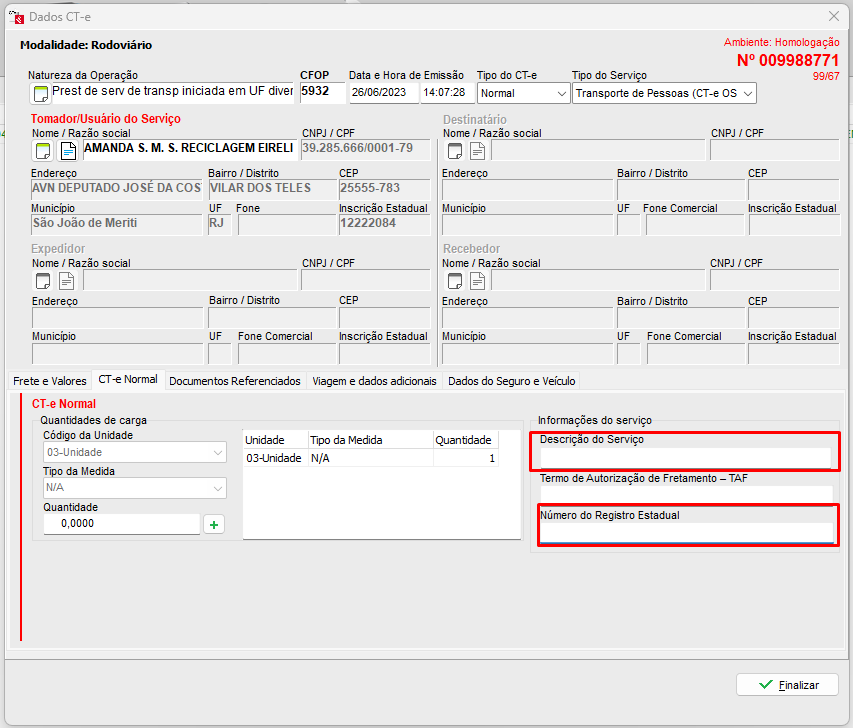This screenshot has height=728, width=853.
Task: Click the Destinatário document icon
Action: (478, 151)
